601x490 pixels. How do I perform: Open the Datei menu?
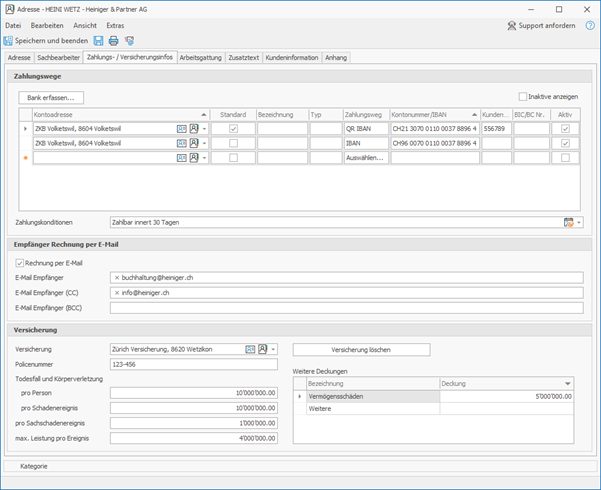tap(13, 26)
